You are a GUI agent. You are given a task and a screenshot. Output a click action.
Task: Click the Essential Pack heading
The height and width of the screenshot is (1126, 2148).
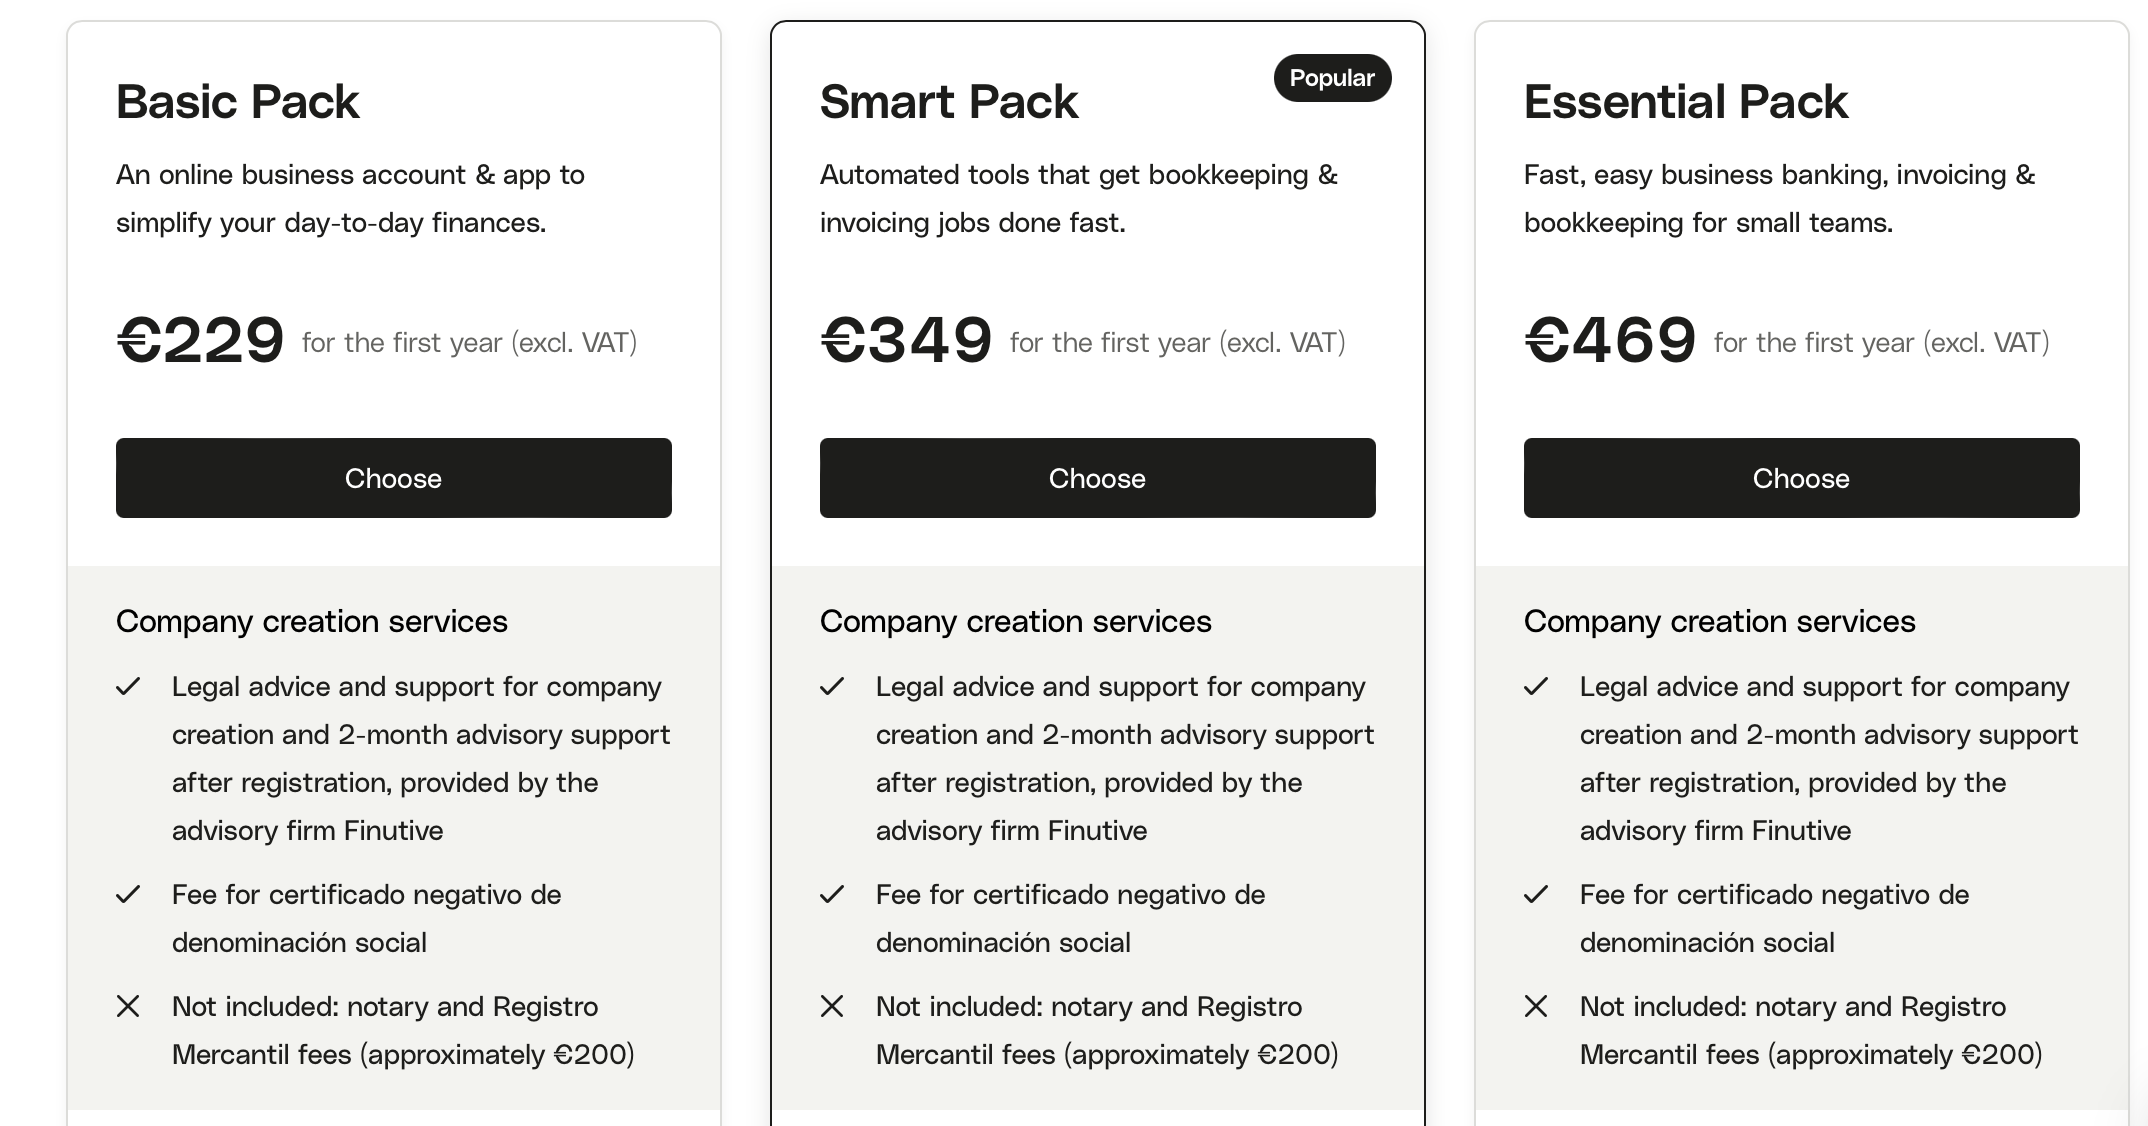point(1686,102)
